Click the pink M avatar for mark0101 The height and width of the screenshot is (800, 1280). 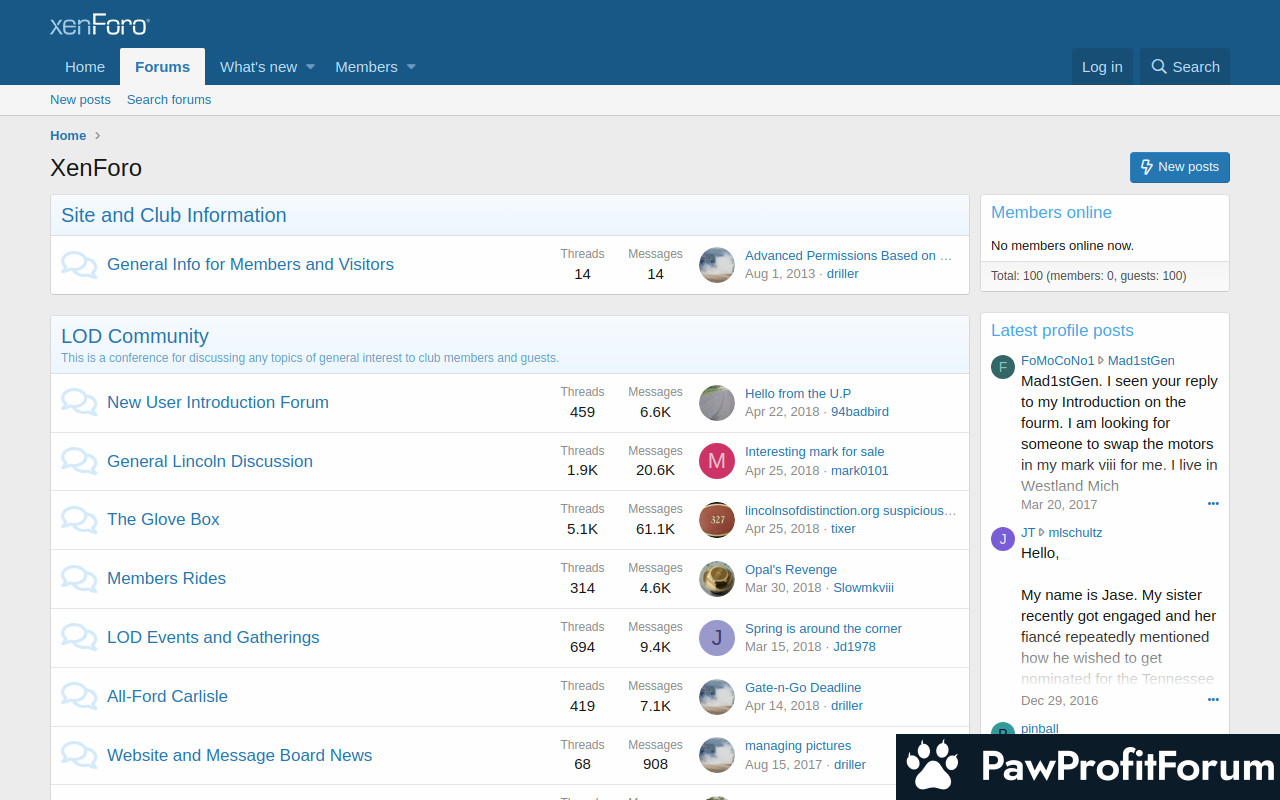pos(716,461)
